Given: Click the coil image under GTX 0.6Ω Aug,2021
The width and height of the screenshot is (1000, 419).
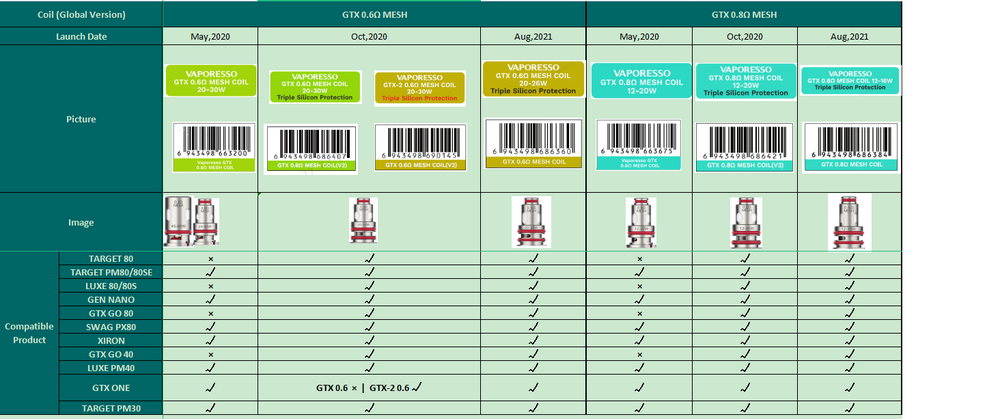Looking at the screenshot, I should tap(531, 220).
